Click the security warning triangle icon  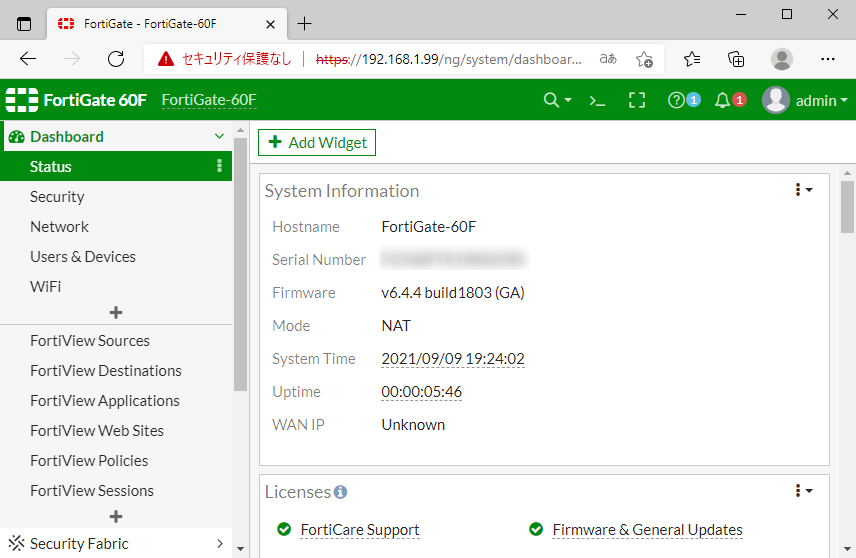[165, 58]
